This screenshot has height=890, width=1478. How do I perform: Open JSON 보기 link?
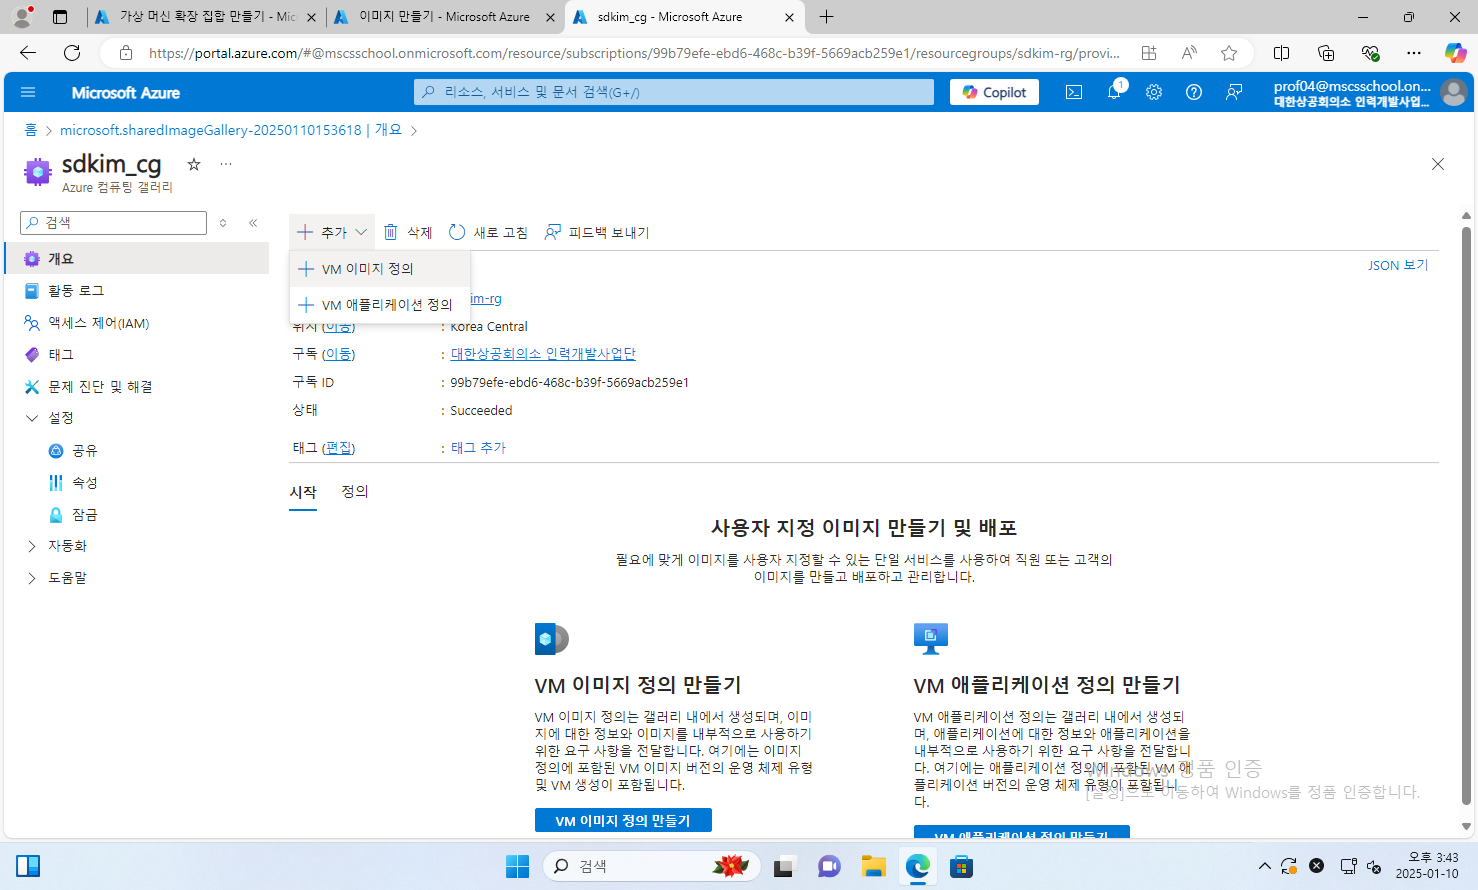[x=1398, y=265]
